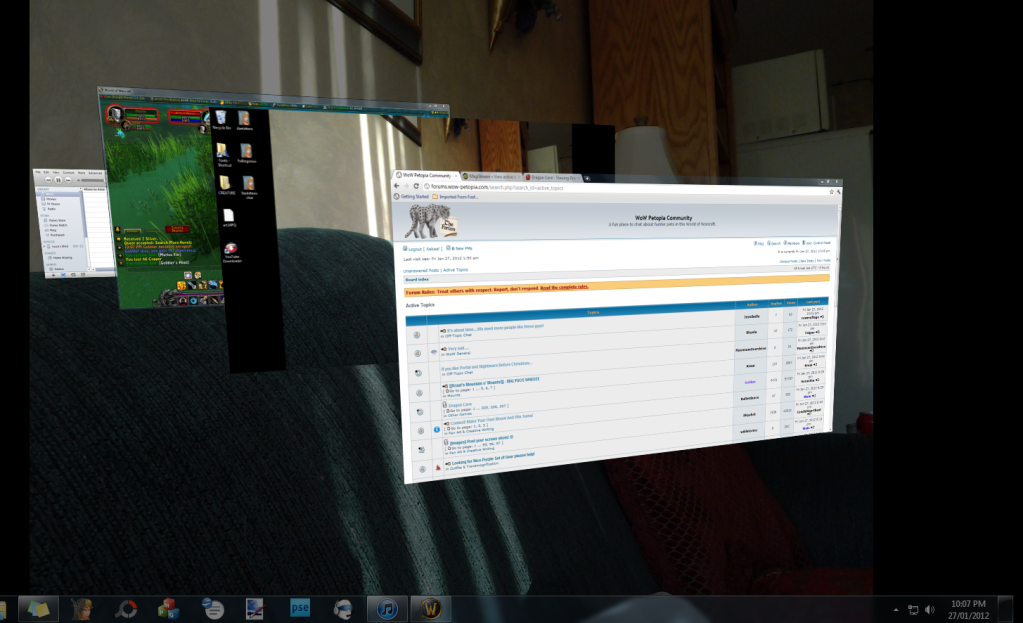Open the World of Warcraft taskbar icon
This screenshot has width=1023, height=623.
[x=430, y=609]
